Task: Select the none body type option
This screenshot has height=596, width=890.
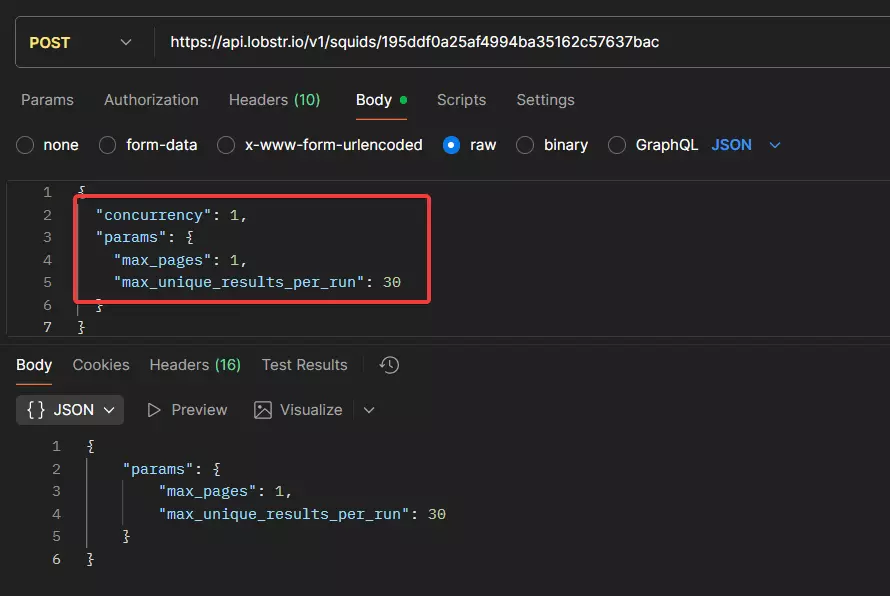Action: click(x=24, y=145)
